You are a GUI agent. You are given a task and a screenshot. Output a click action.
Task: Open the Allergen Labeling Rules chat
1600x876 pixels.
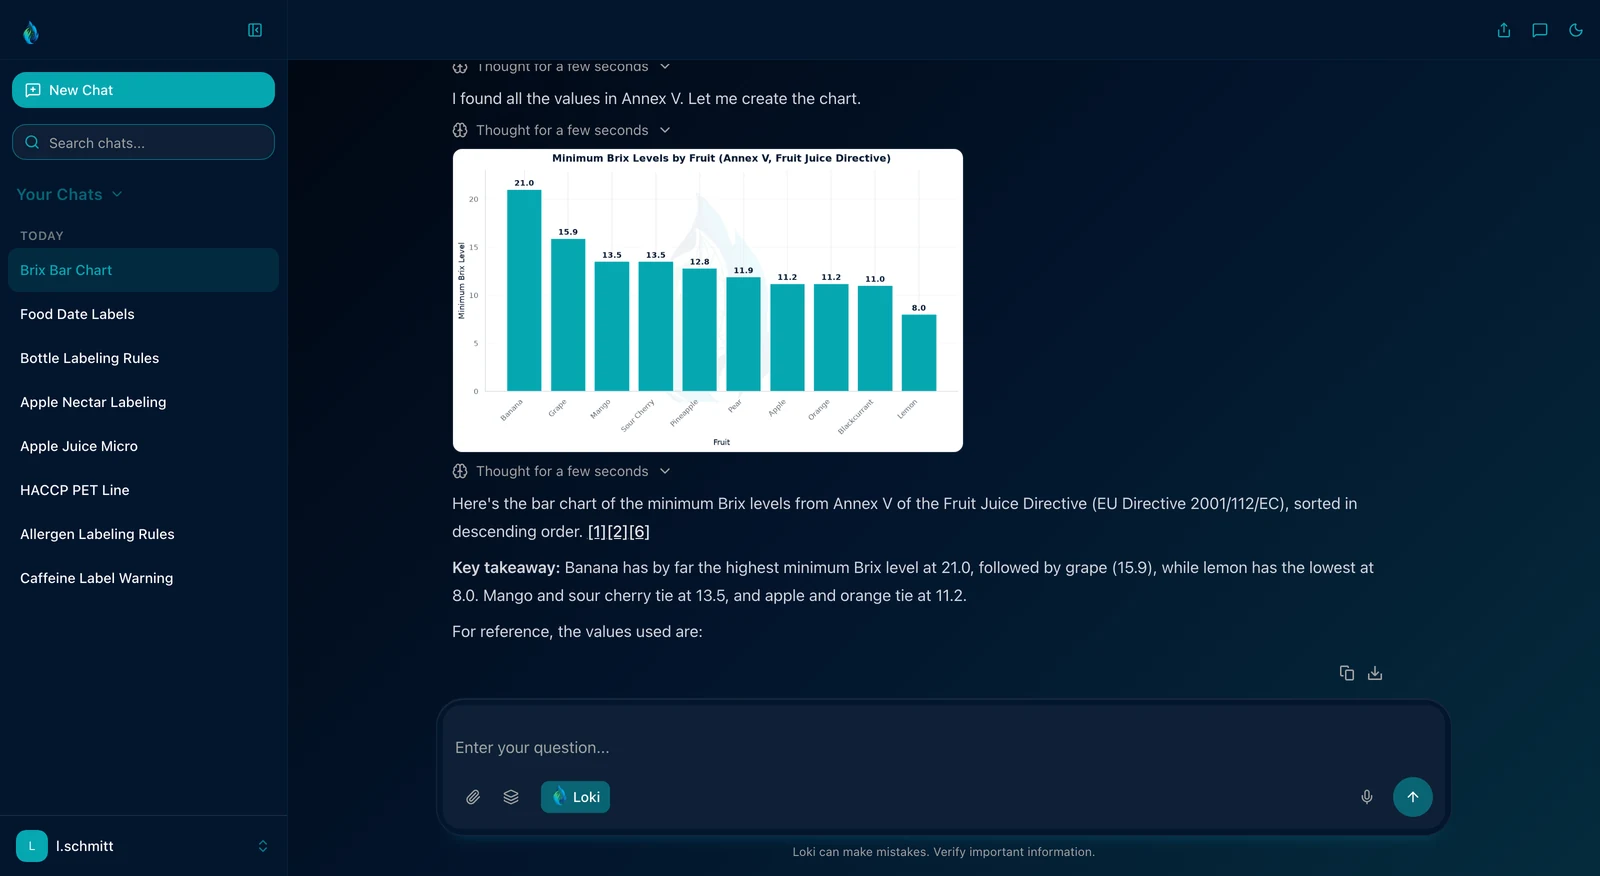tap(143, 534)
